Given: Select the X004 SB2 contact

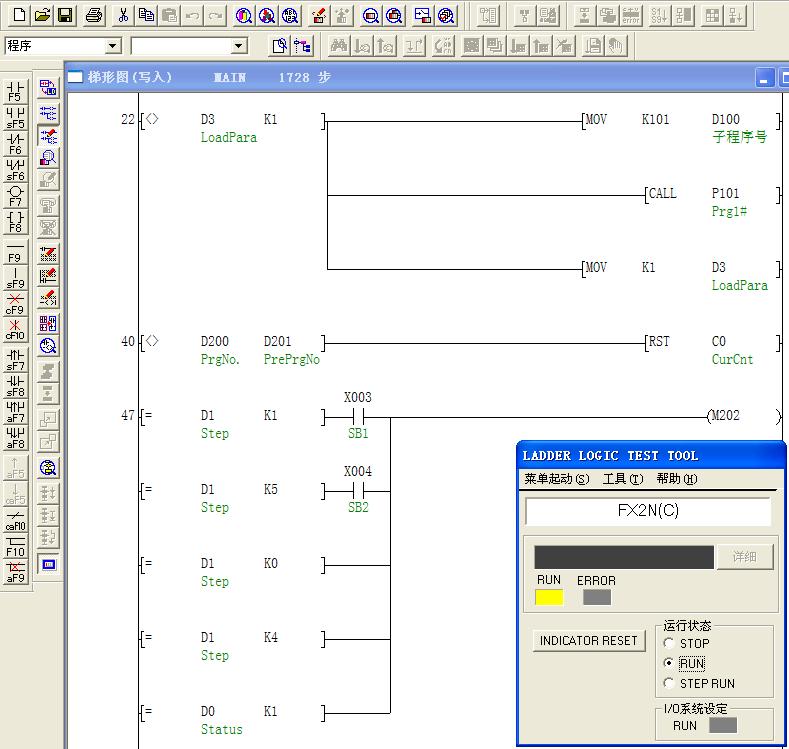Looking at the screenshot, I should coord(358,489).
